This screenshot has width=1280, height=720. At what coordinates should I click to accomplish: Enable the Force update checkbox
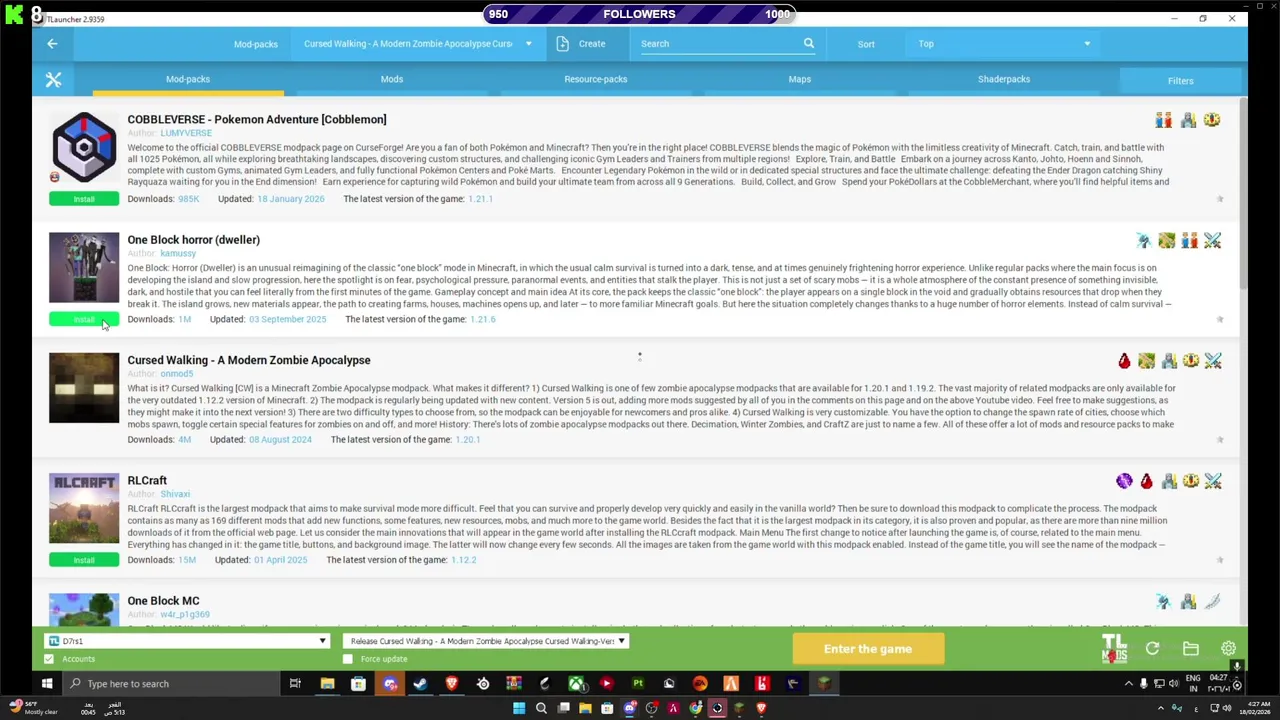[x=348, y=659]
